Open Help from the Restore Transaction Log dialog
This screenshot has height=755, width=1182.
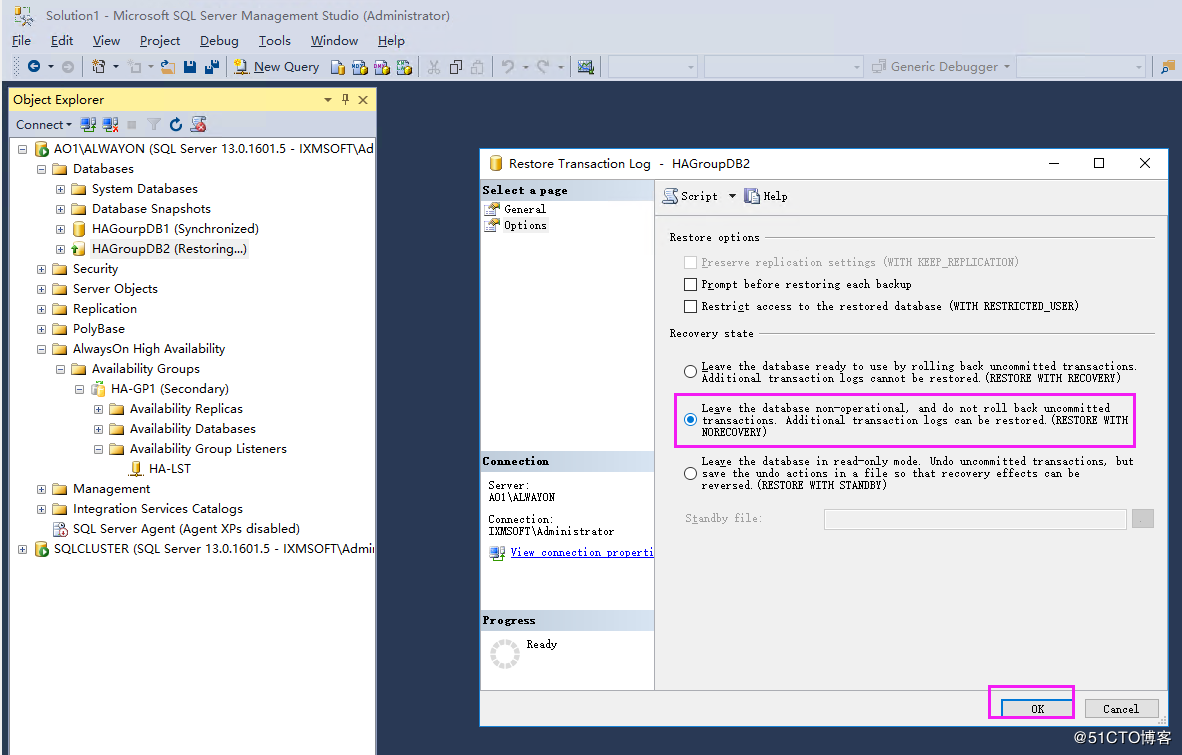click(x=765, y=195)
